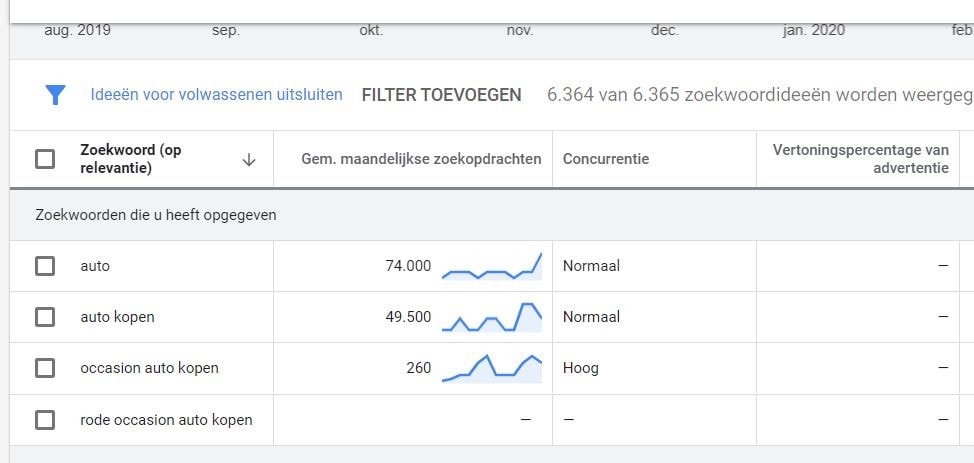The height and width of the screenshot is (463, 974).
Task: Check the box for keyword auto
Action: (45, 266)
